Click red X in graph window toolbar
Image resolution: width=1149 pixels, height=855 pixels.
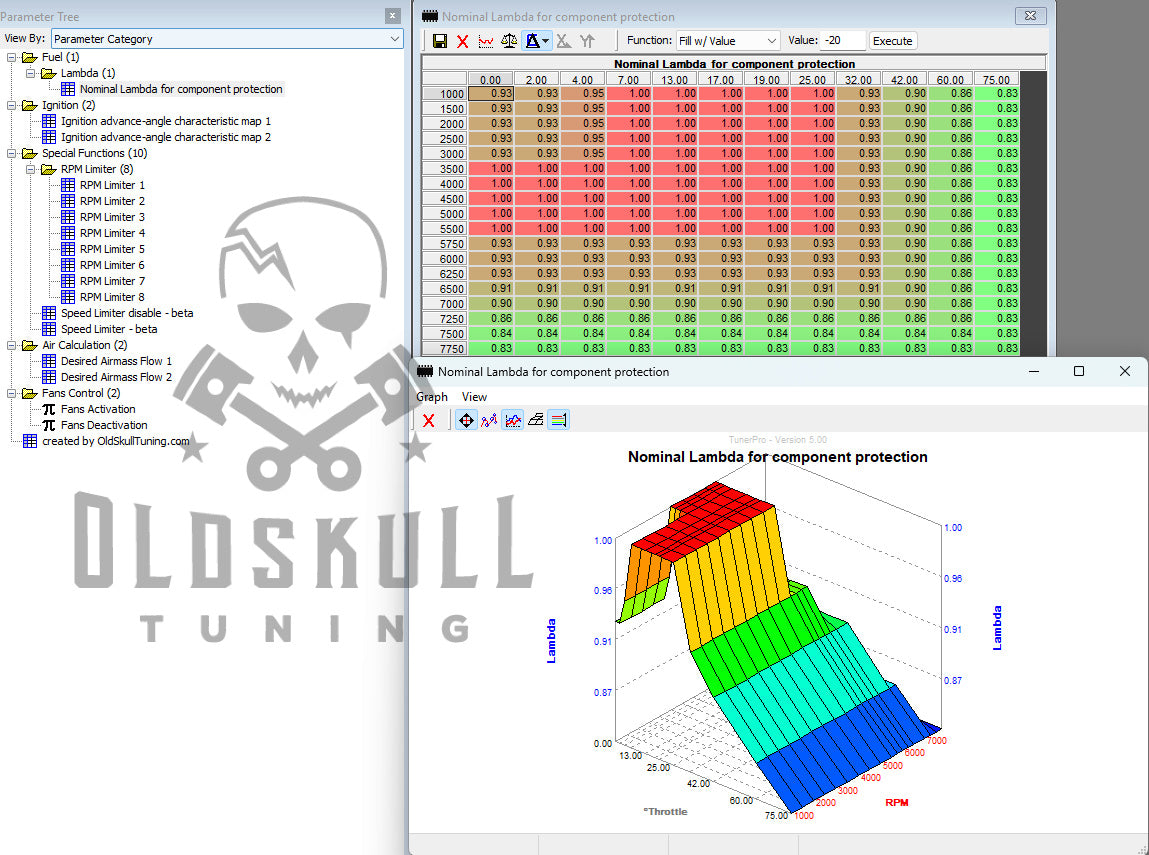click(x=429, y=421)
